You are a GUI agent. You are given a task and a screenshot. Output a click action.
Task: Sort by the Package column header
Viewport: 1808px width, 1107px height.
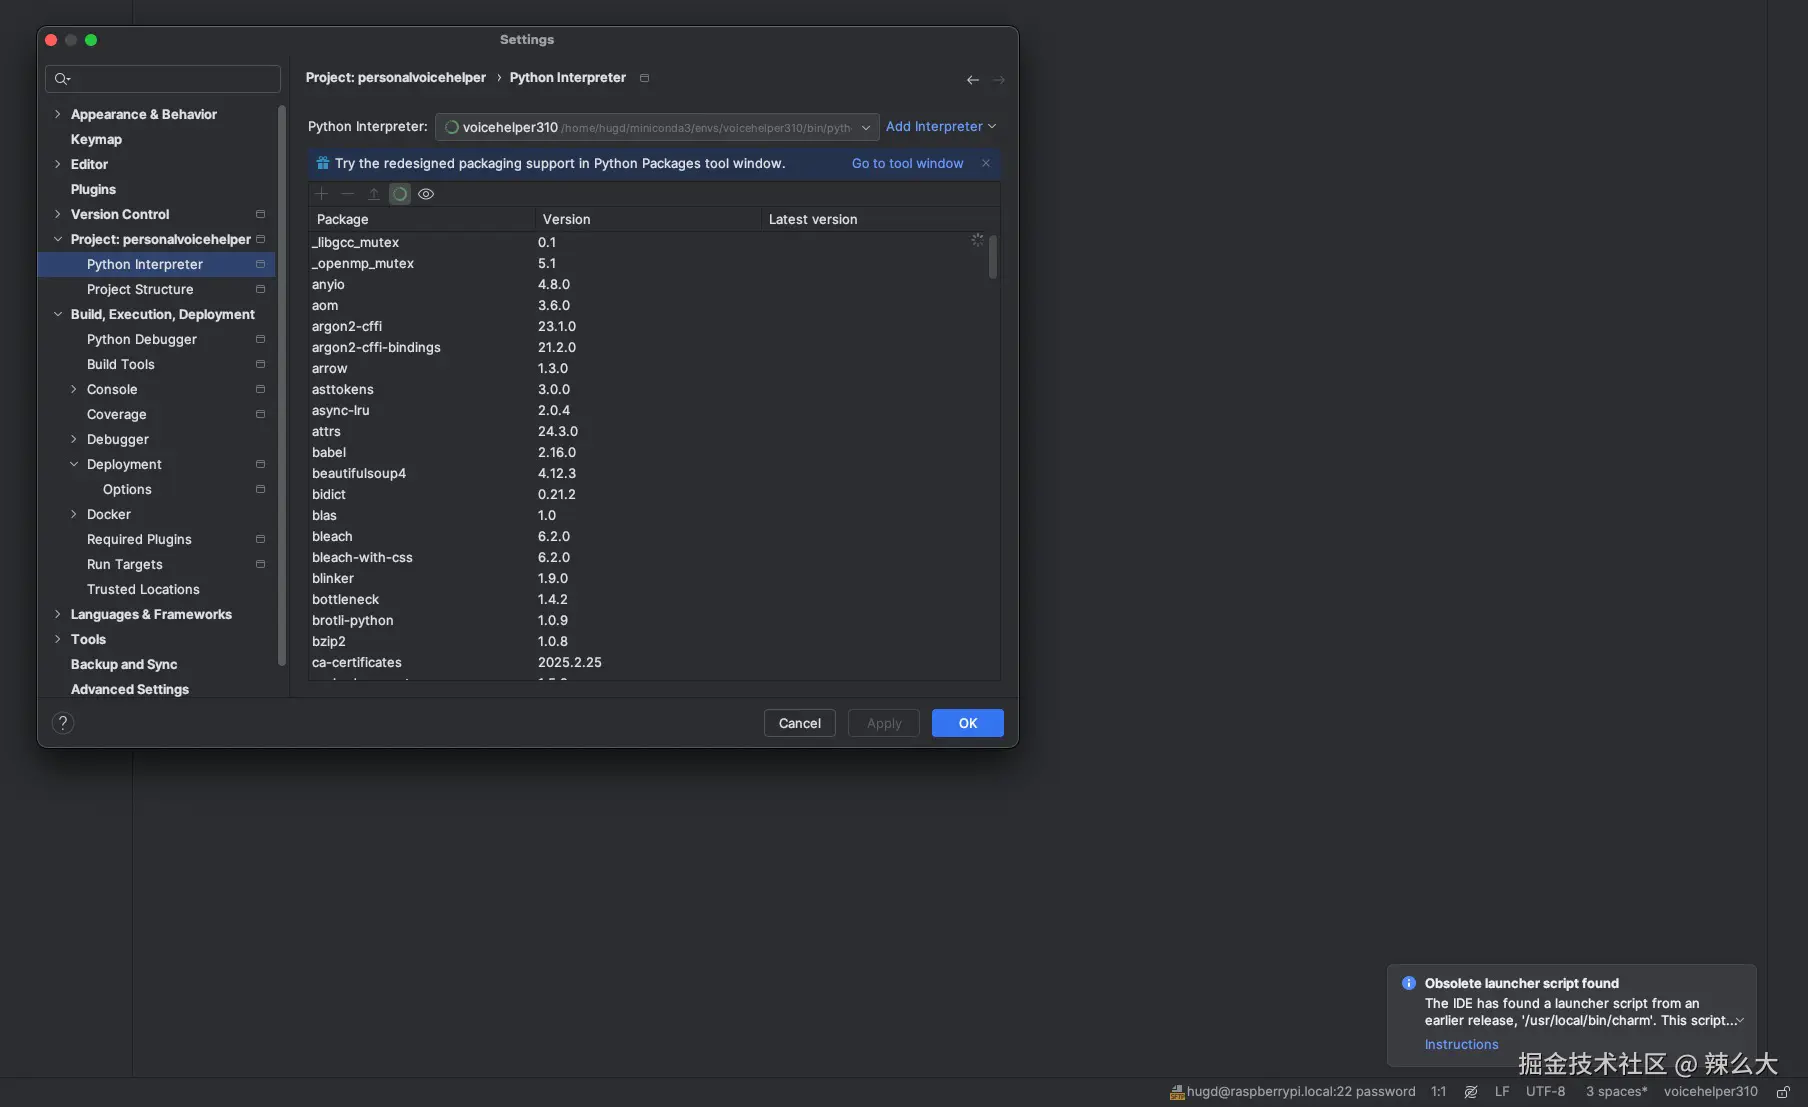coord(422,219)
